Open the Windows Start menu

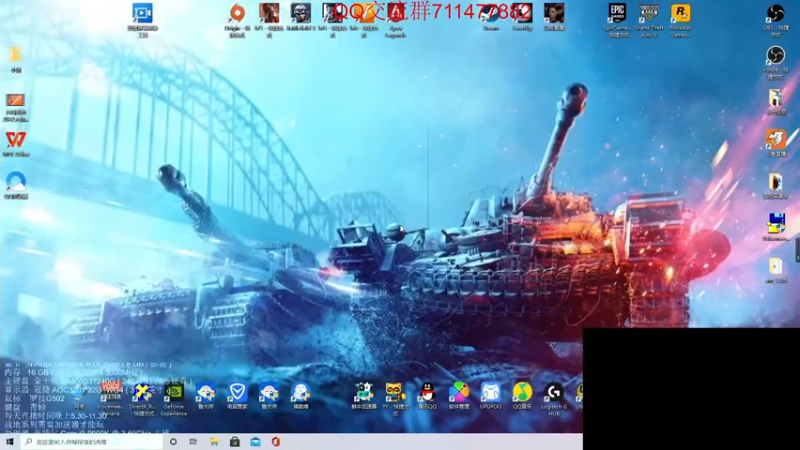pyautogui.click(x=9, y=442)
